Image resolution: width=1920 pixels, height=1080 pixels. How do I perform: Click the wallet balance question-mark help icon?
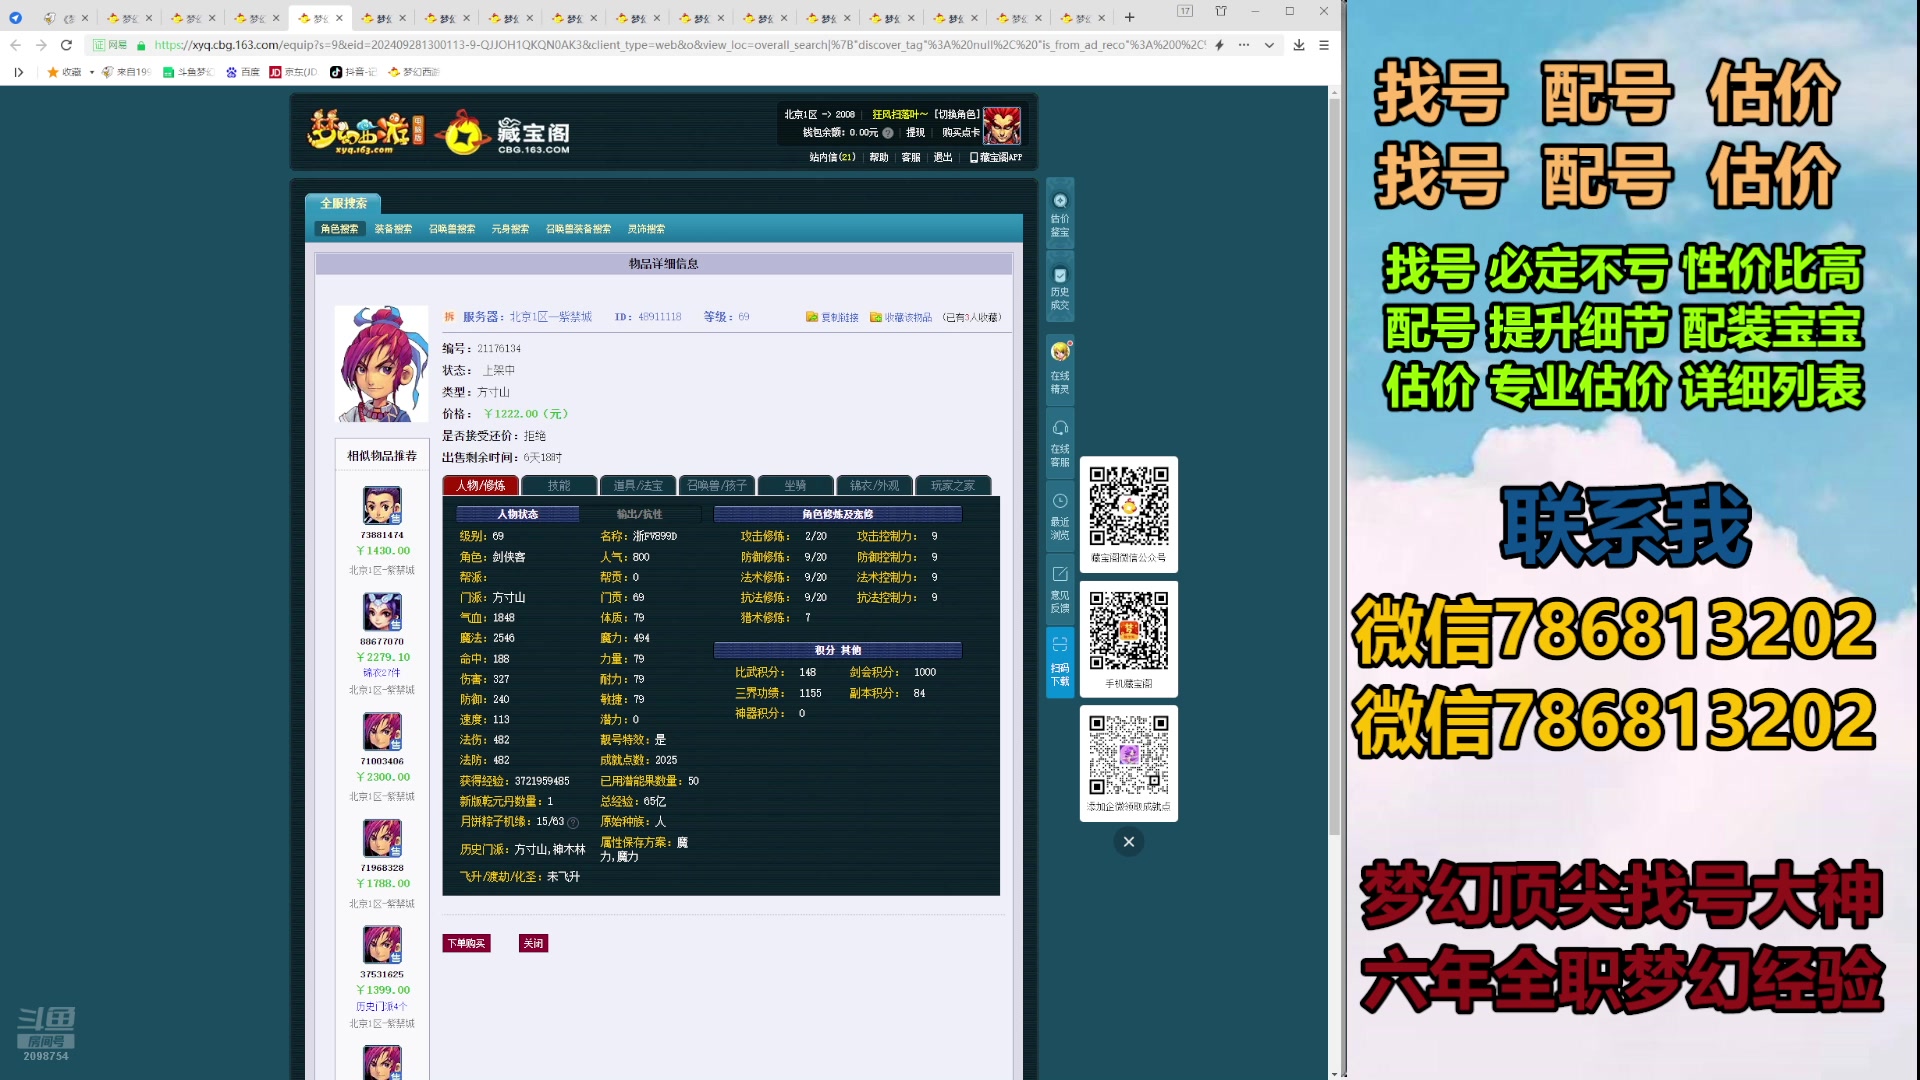tap(888, 133)
